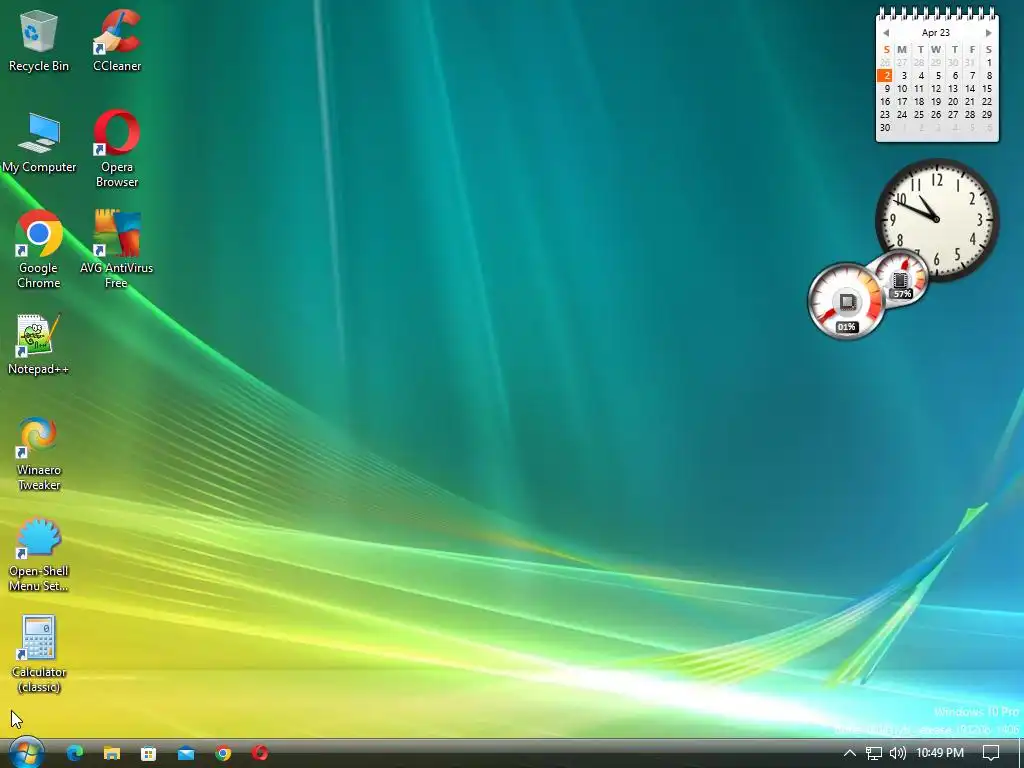Launch CCleaner from the desktop

point(117,40)
